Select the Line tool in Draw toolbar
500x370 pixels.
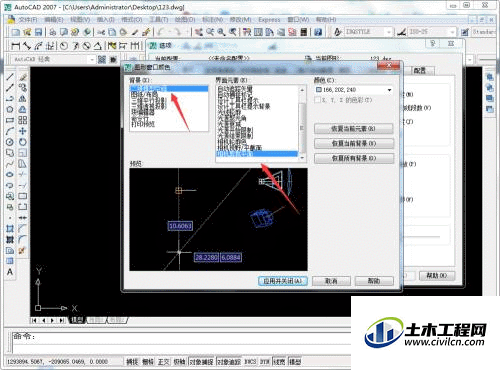pos(10,77)
